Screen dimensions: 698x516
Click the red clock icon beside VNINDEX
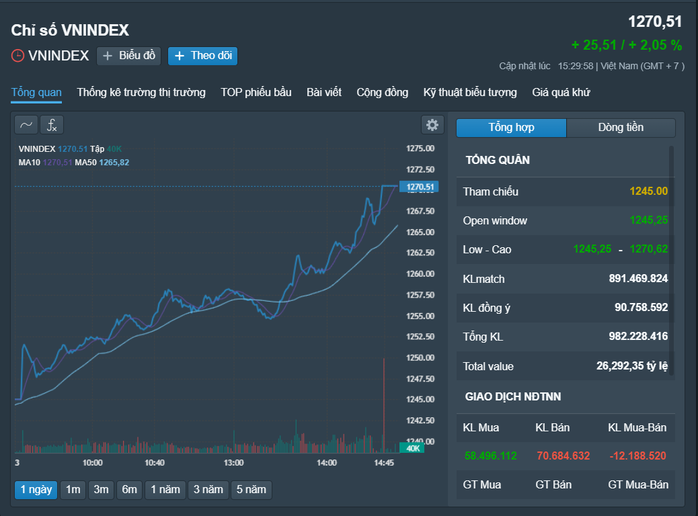click(17, 56)
